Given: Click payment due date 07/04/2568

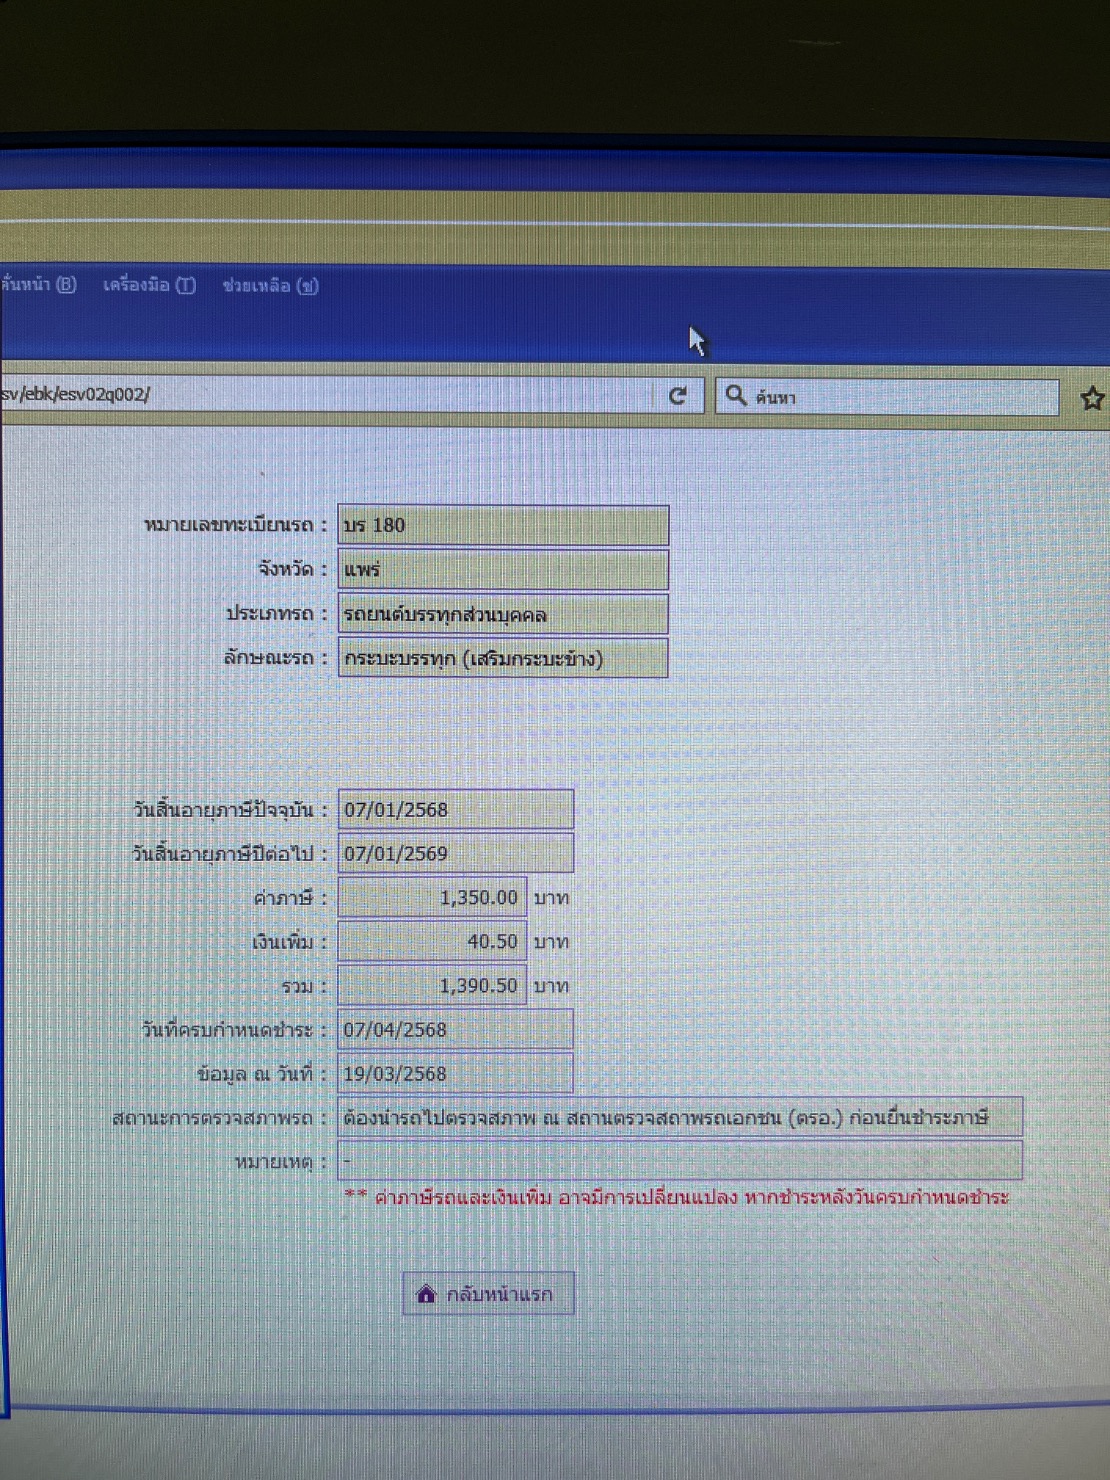Looking at the screenshot, I should (x=456, y=1029).
